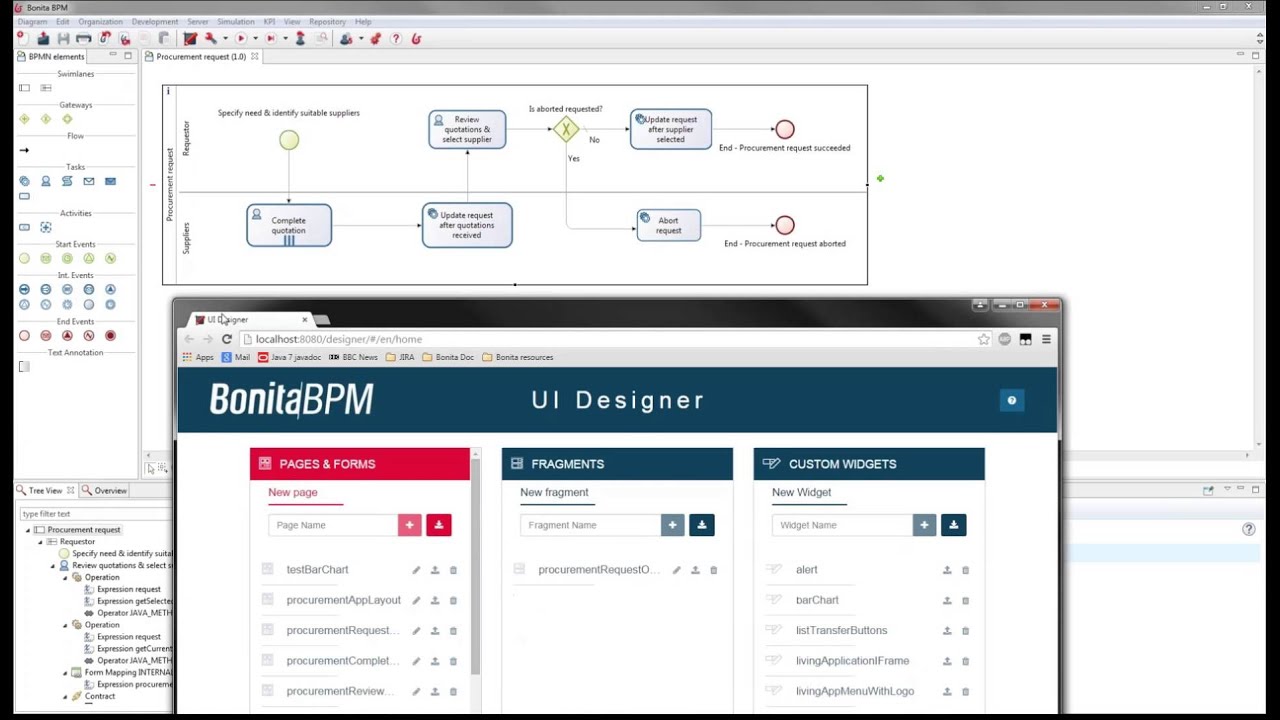Screen dimensions: 1280x720
Task: Select the Text Annotation palette icon
Action: [x=24, y=366]
